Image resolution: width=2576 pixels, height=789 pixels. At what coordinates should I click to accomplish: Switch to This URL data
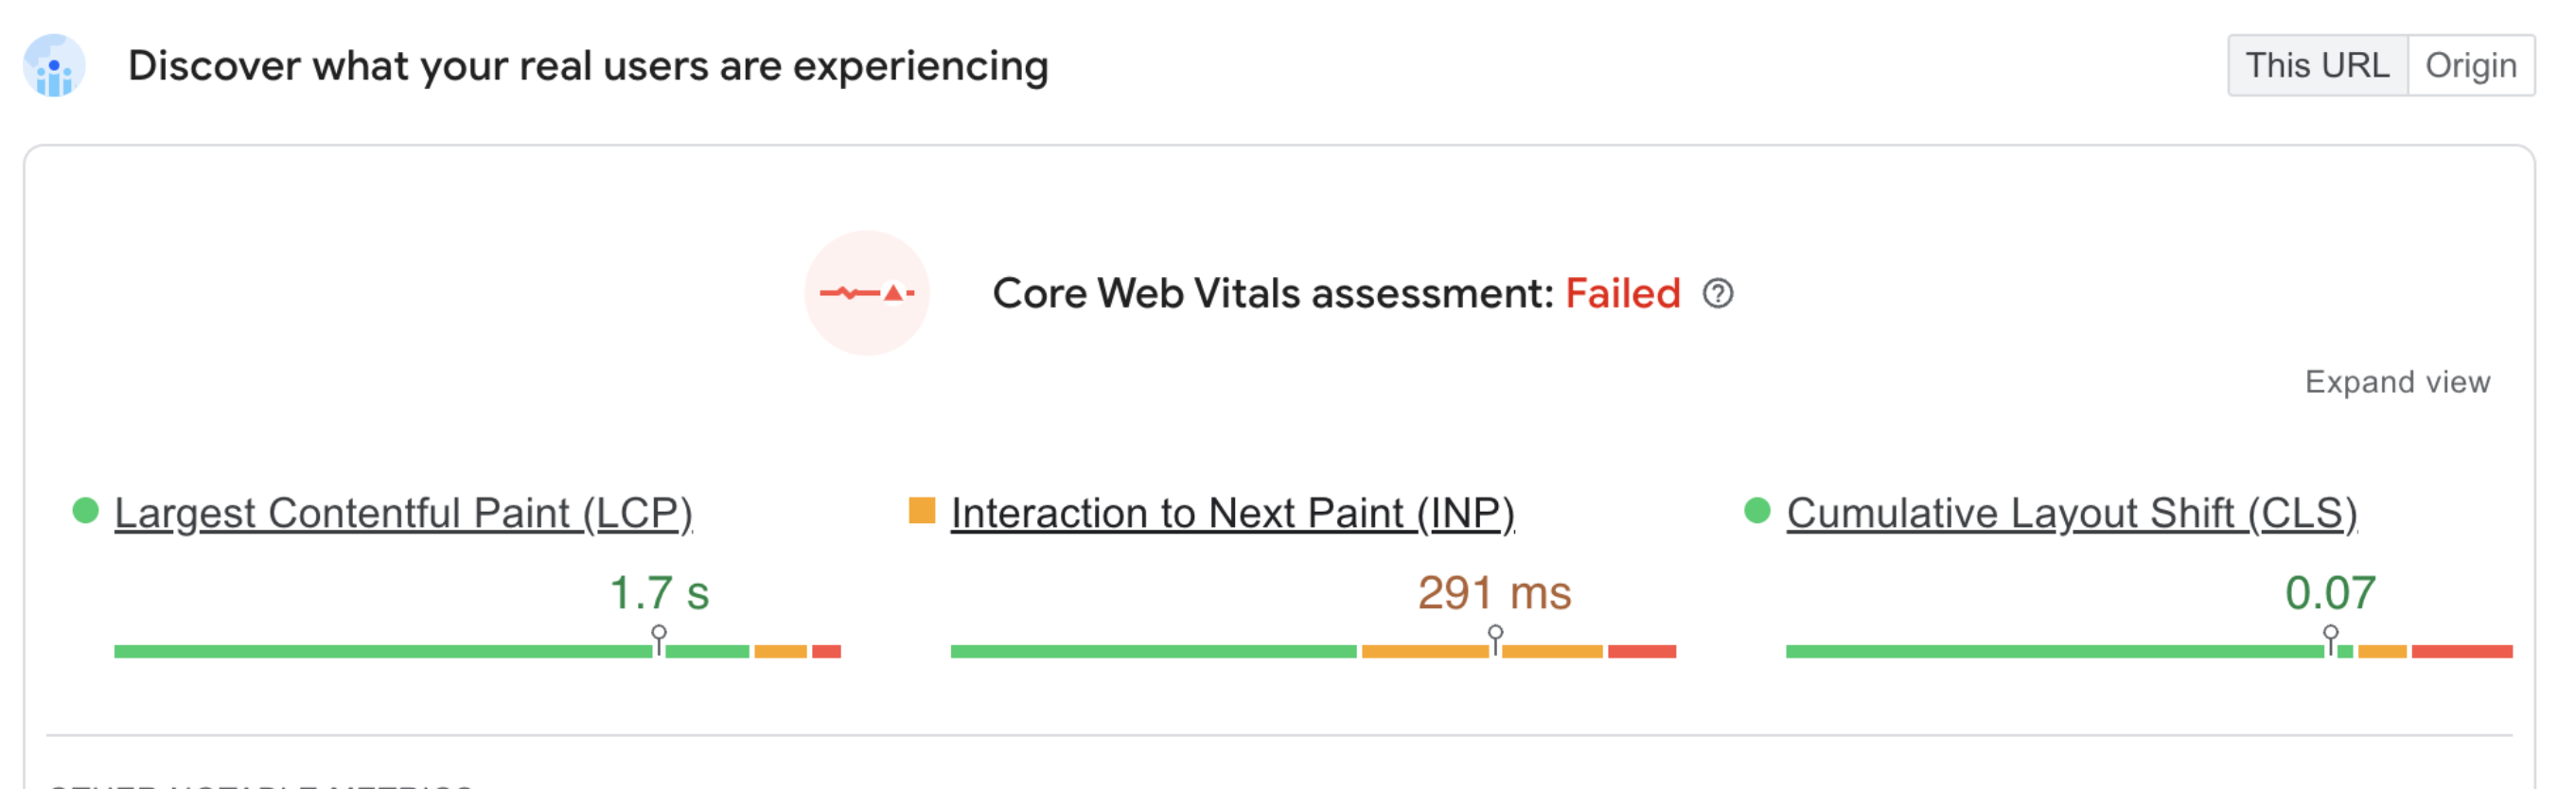tap(2317, 66)
